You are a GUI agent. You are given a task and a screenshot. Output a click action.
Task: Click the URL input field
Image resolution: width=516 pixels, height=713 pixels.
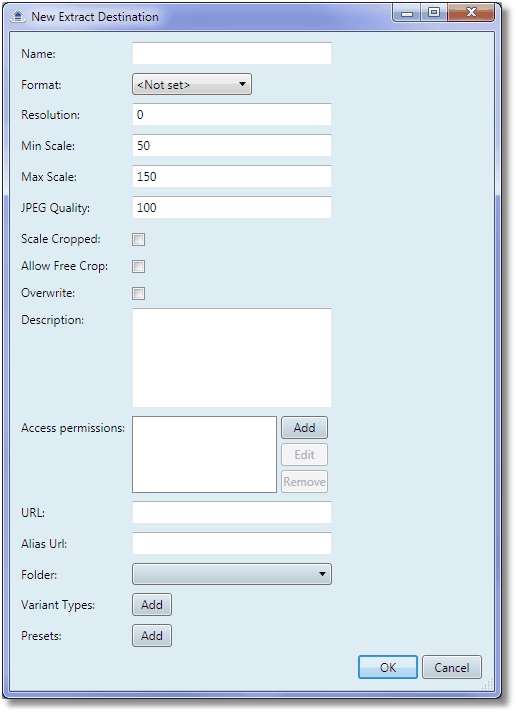pyautogui.click(x=232, y=512)
